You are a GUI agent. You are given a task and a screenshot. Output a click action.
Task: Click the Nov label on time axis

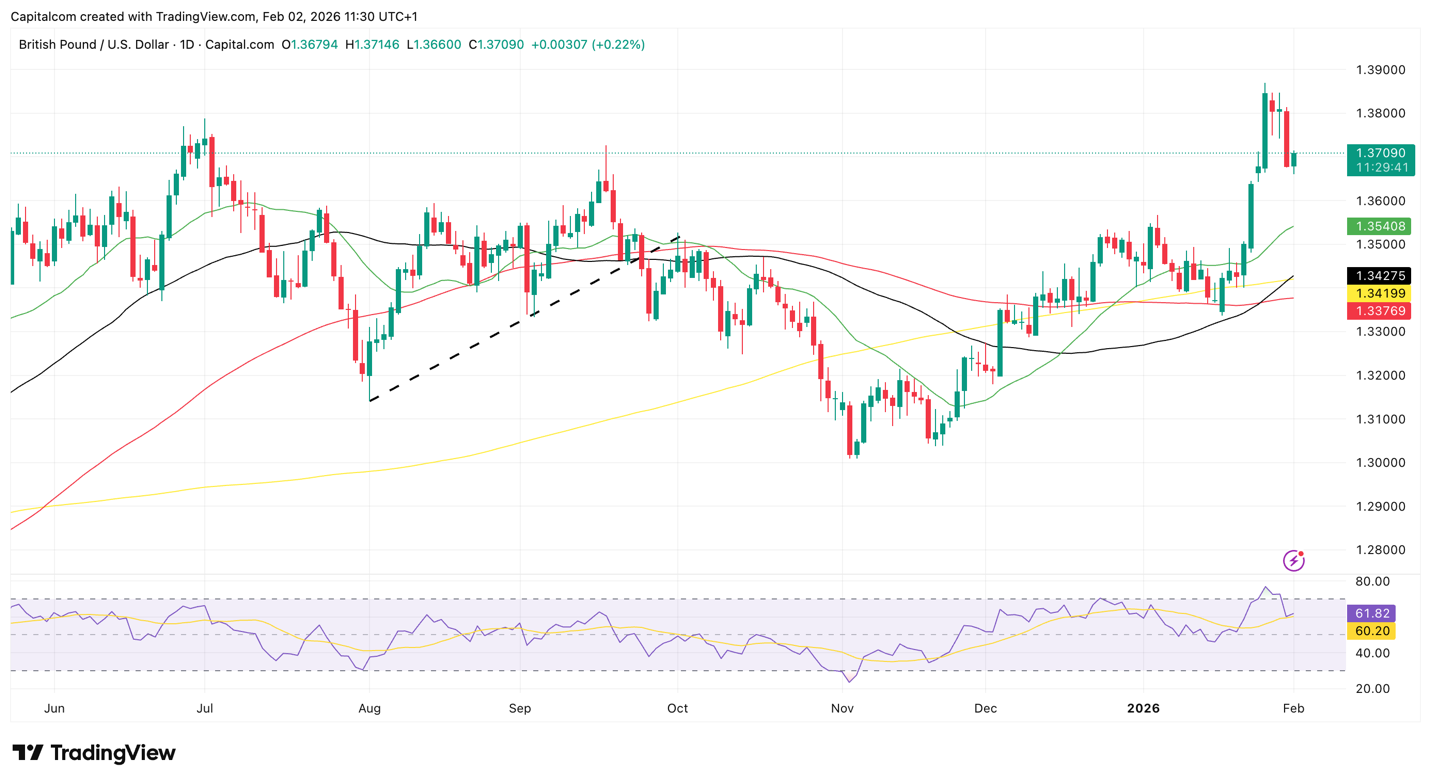pos(842,708)
